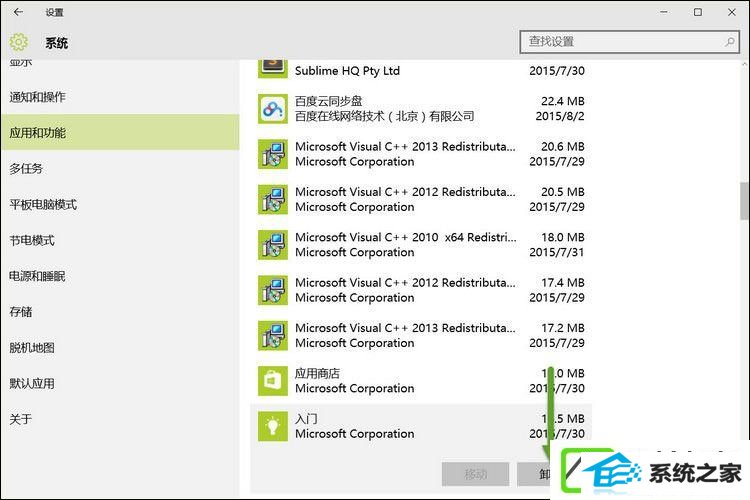Open 默认应用 settings page
Screen dimensions: 750x500
(120, 384)
